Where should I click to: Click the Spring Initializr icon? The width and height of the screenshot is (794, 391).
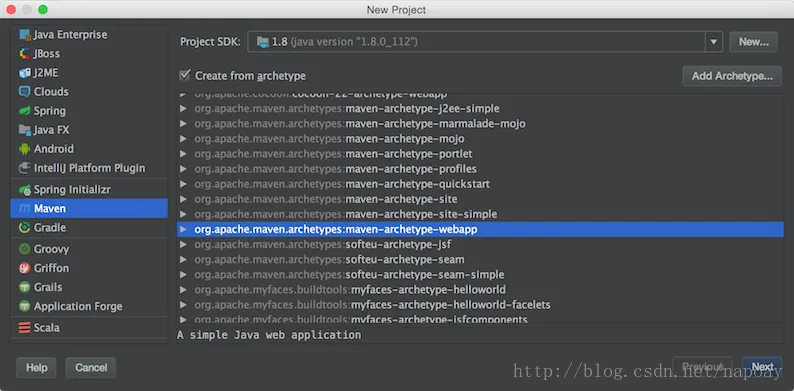[x=25, y=190]
